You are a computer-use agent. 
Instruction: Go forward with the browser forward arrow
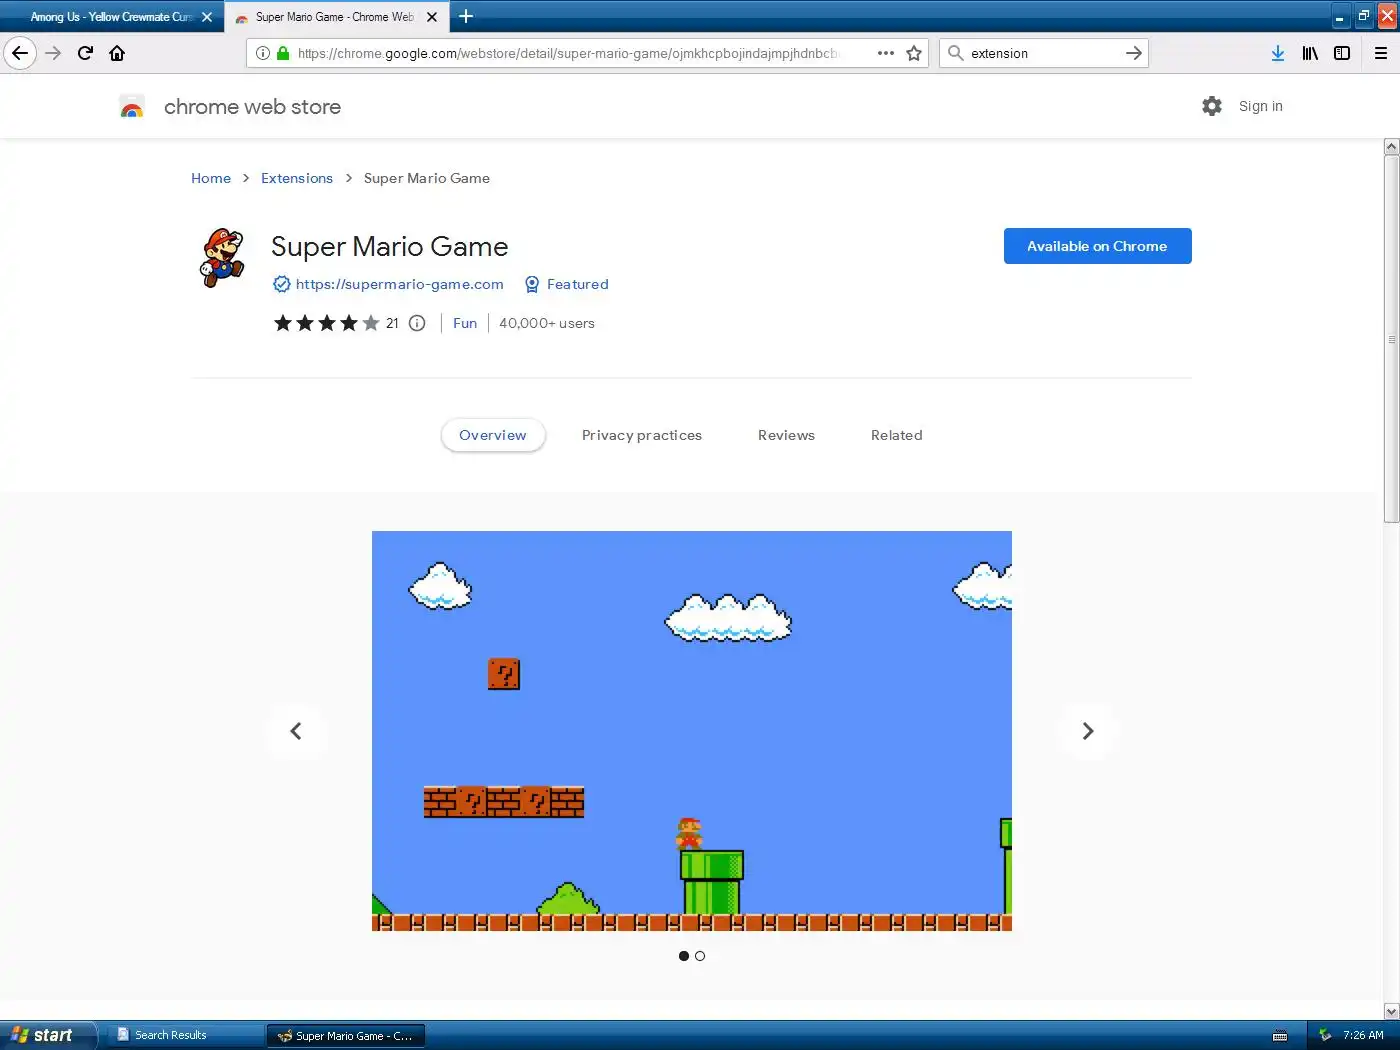coord(53,53)
